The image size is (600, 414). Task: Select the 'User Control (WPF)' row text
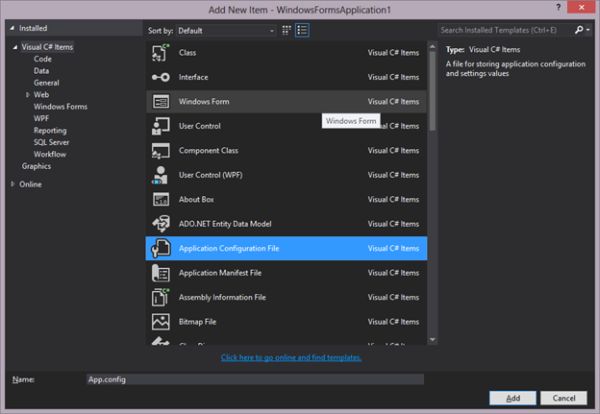tap(210, 175)
